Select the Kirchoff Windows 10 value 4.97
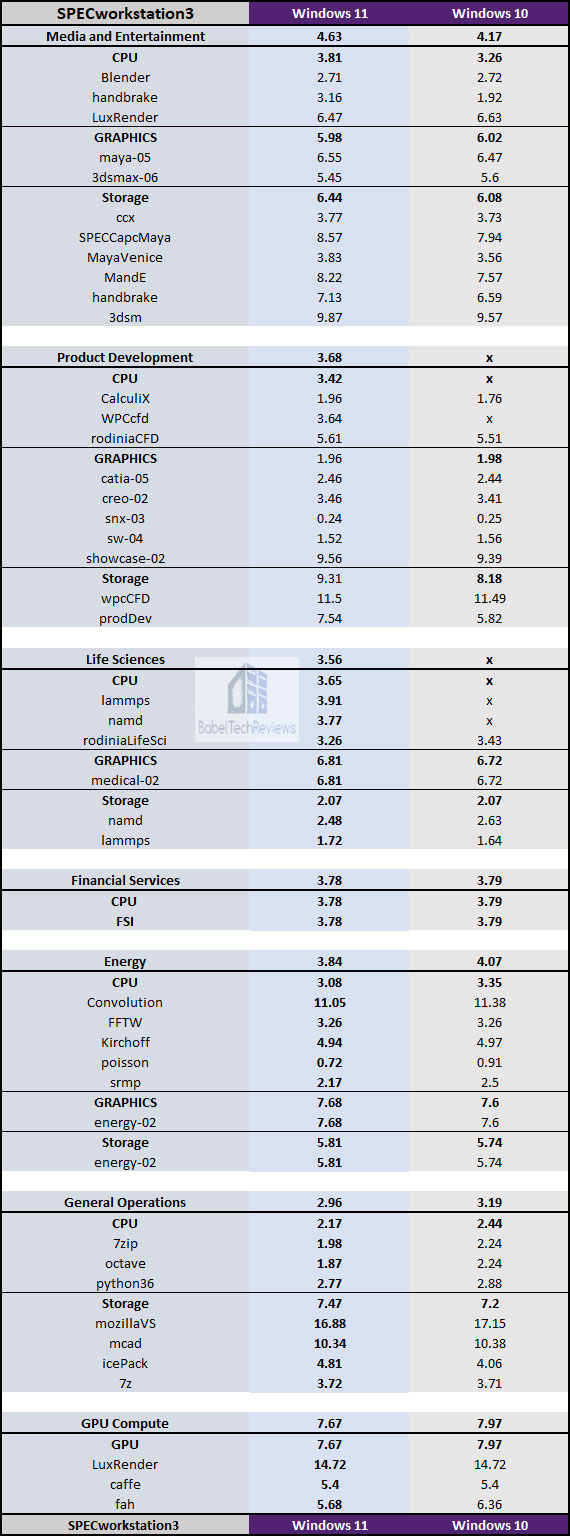This screenshot has height=1536, width=570. [x=489, y=1042]
